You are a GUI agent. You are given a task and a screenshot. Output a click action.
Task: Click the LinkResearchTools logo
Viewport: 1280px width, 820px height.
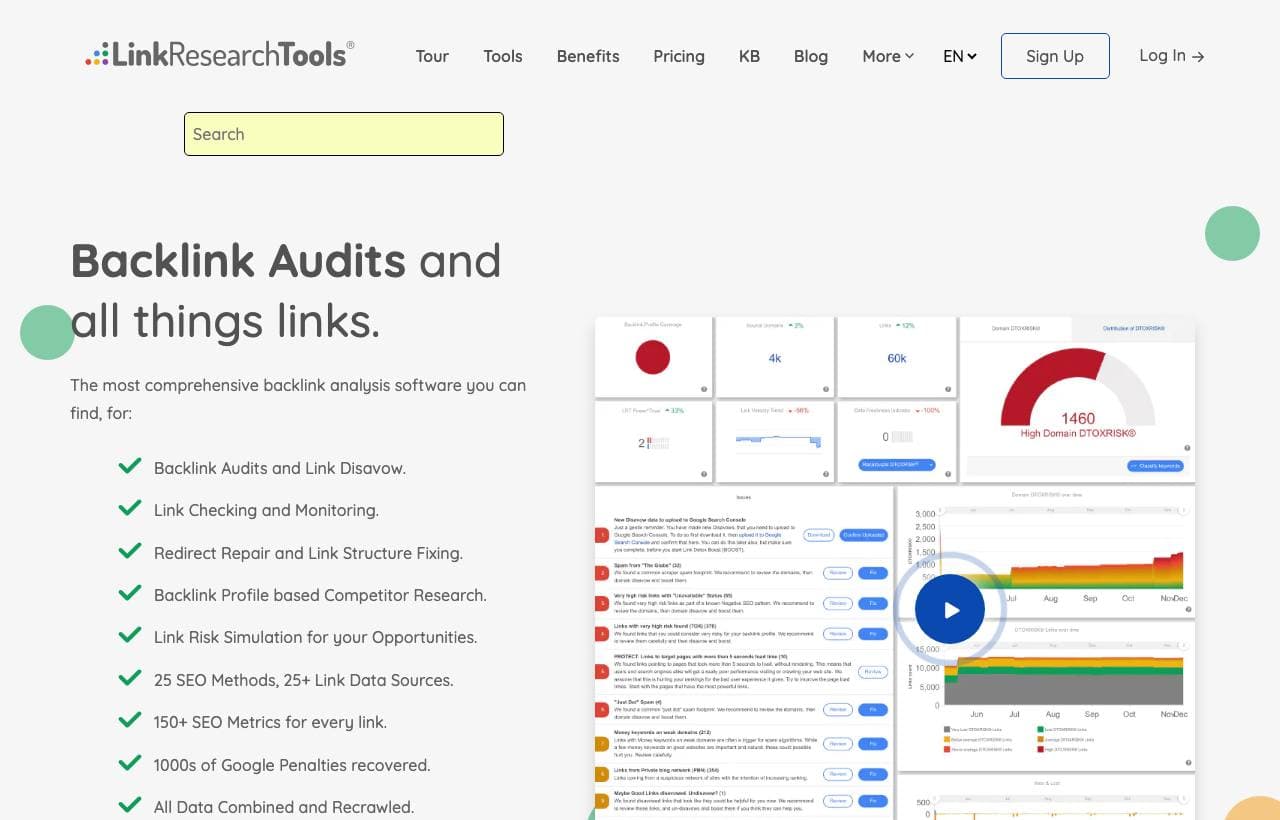[x=220, y=54]
